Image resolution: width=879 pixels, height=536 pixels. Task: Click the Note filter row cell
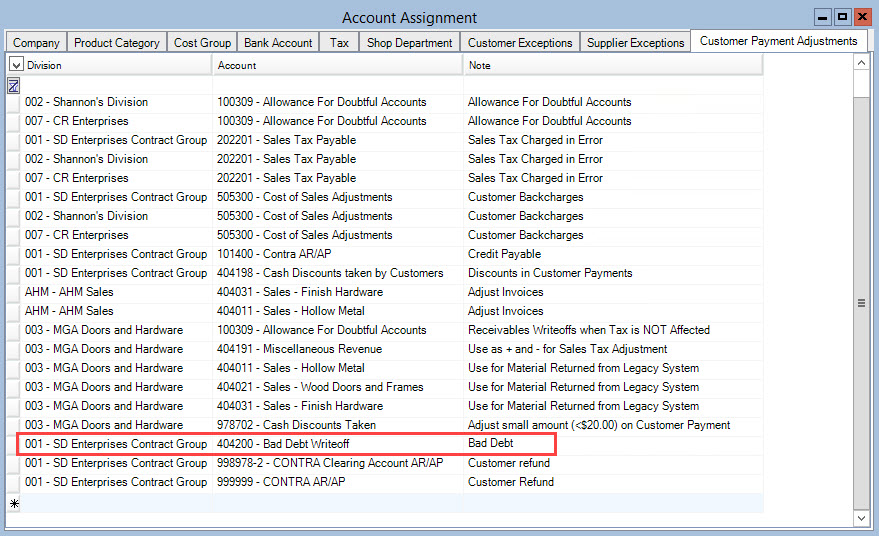613,86
